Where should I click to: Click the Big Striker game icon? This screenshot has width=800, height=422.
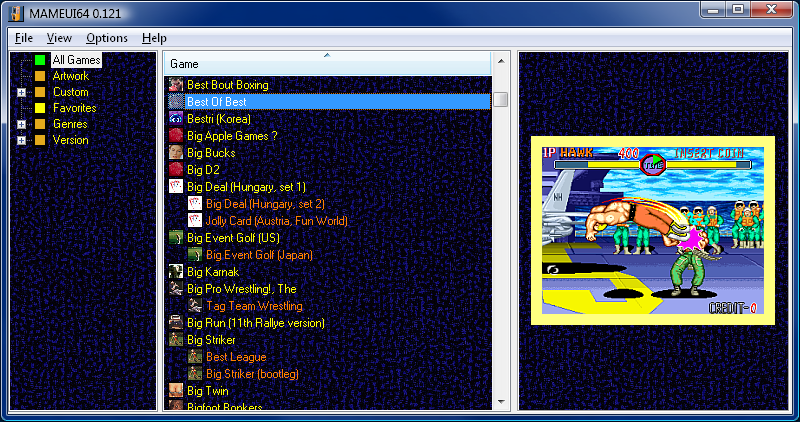click(x=176, y=340)
